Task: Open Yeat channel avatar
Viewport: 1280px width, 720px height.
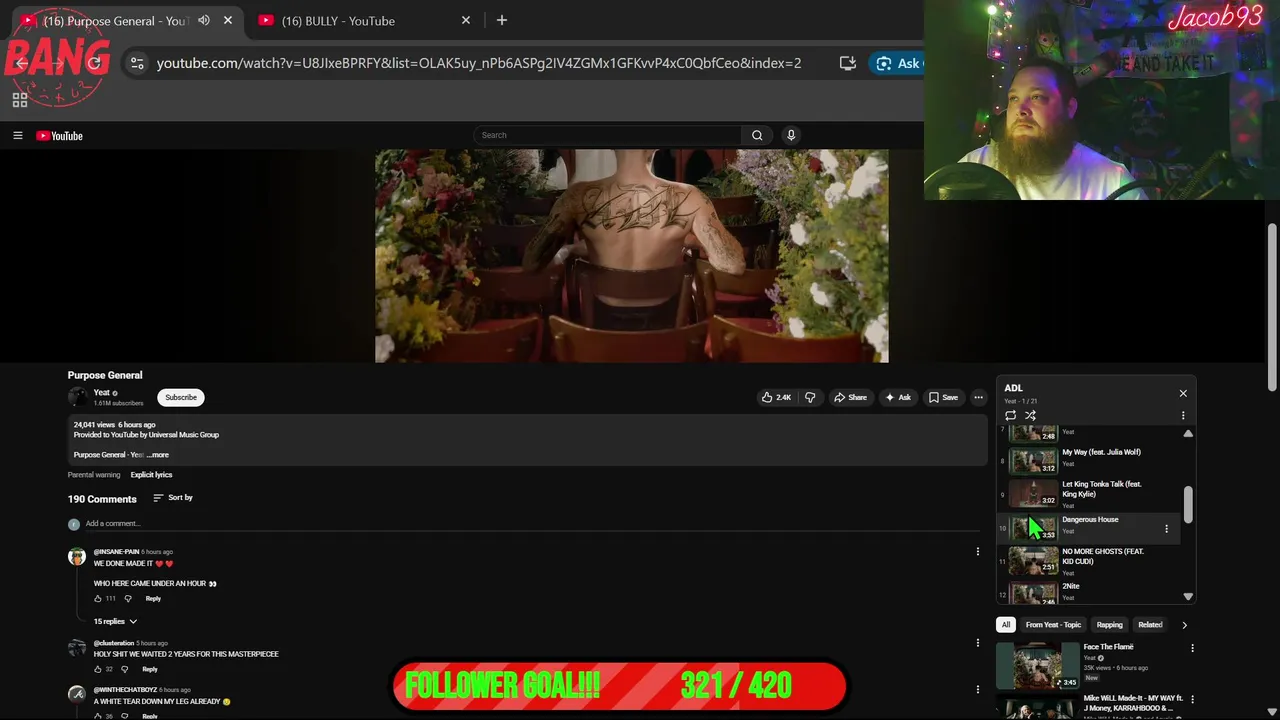Action: [x=77, y=397]
